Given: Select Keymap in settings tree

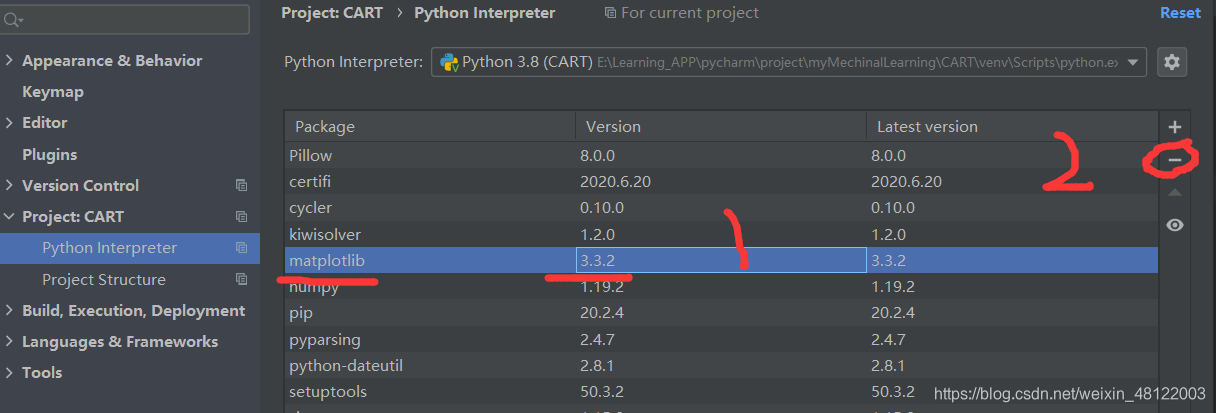Looking at the screenshot, I should pyautogui.click(x=53, y=91).
